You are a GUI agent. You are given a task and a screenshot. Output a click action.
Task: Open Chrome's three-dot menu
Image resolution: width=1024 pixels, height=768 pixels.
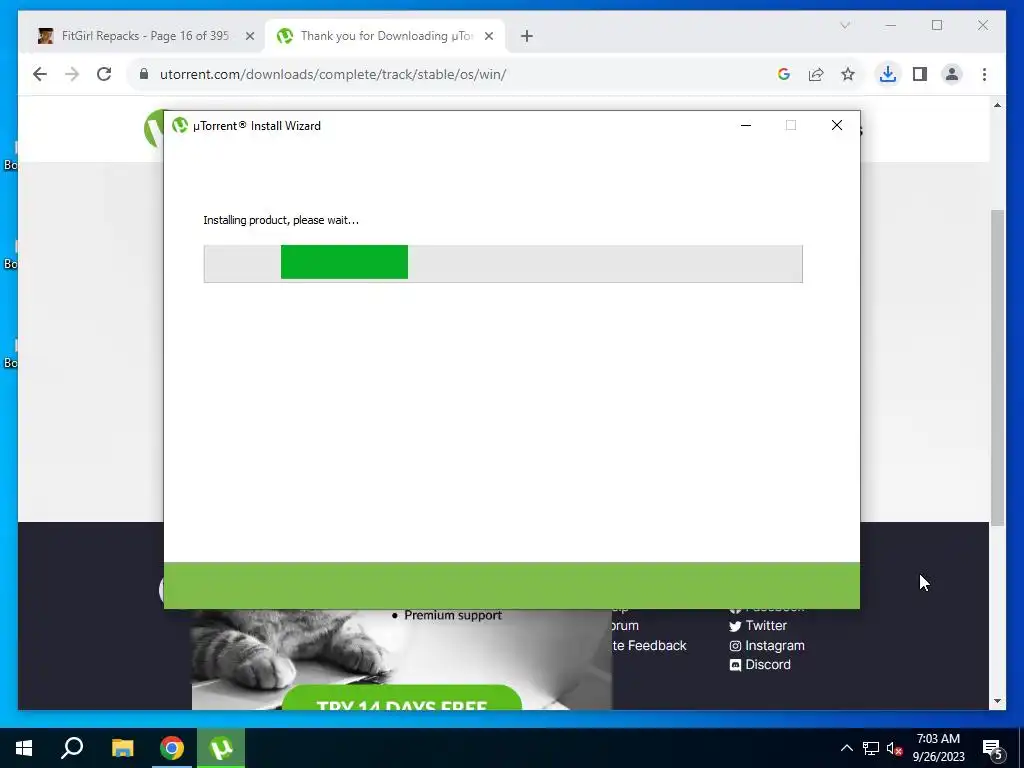pyautogui.click(x=984, y=74)
